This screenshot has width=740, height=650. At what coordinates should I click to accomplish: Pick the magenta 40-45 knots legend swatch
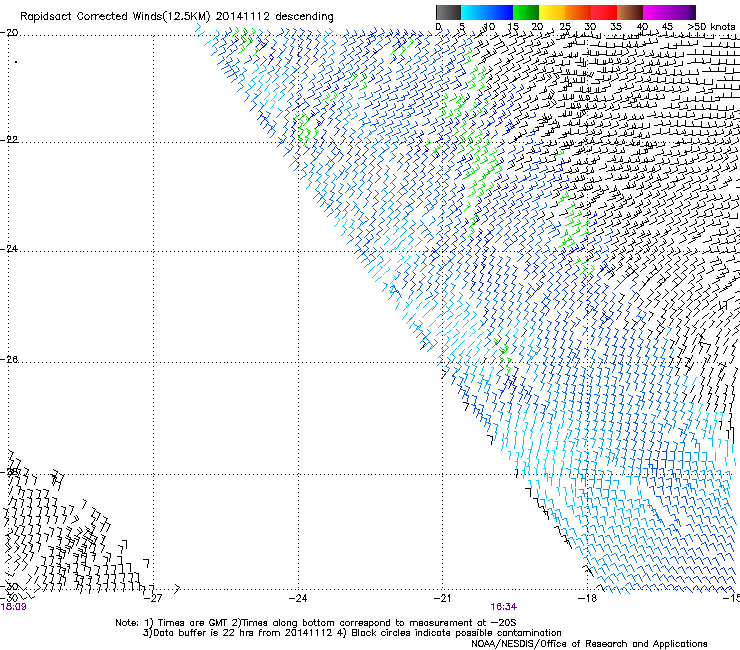656,12
